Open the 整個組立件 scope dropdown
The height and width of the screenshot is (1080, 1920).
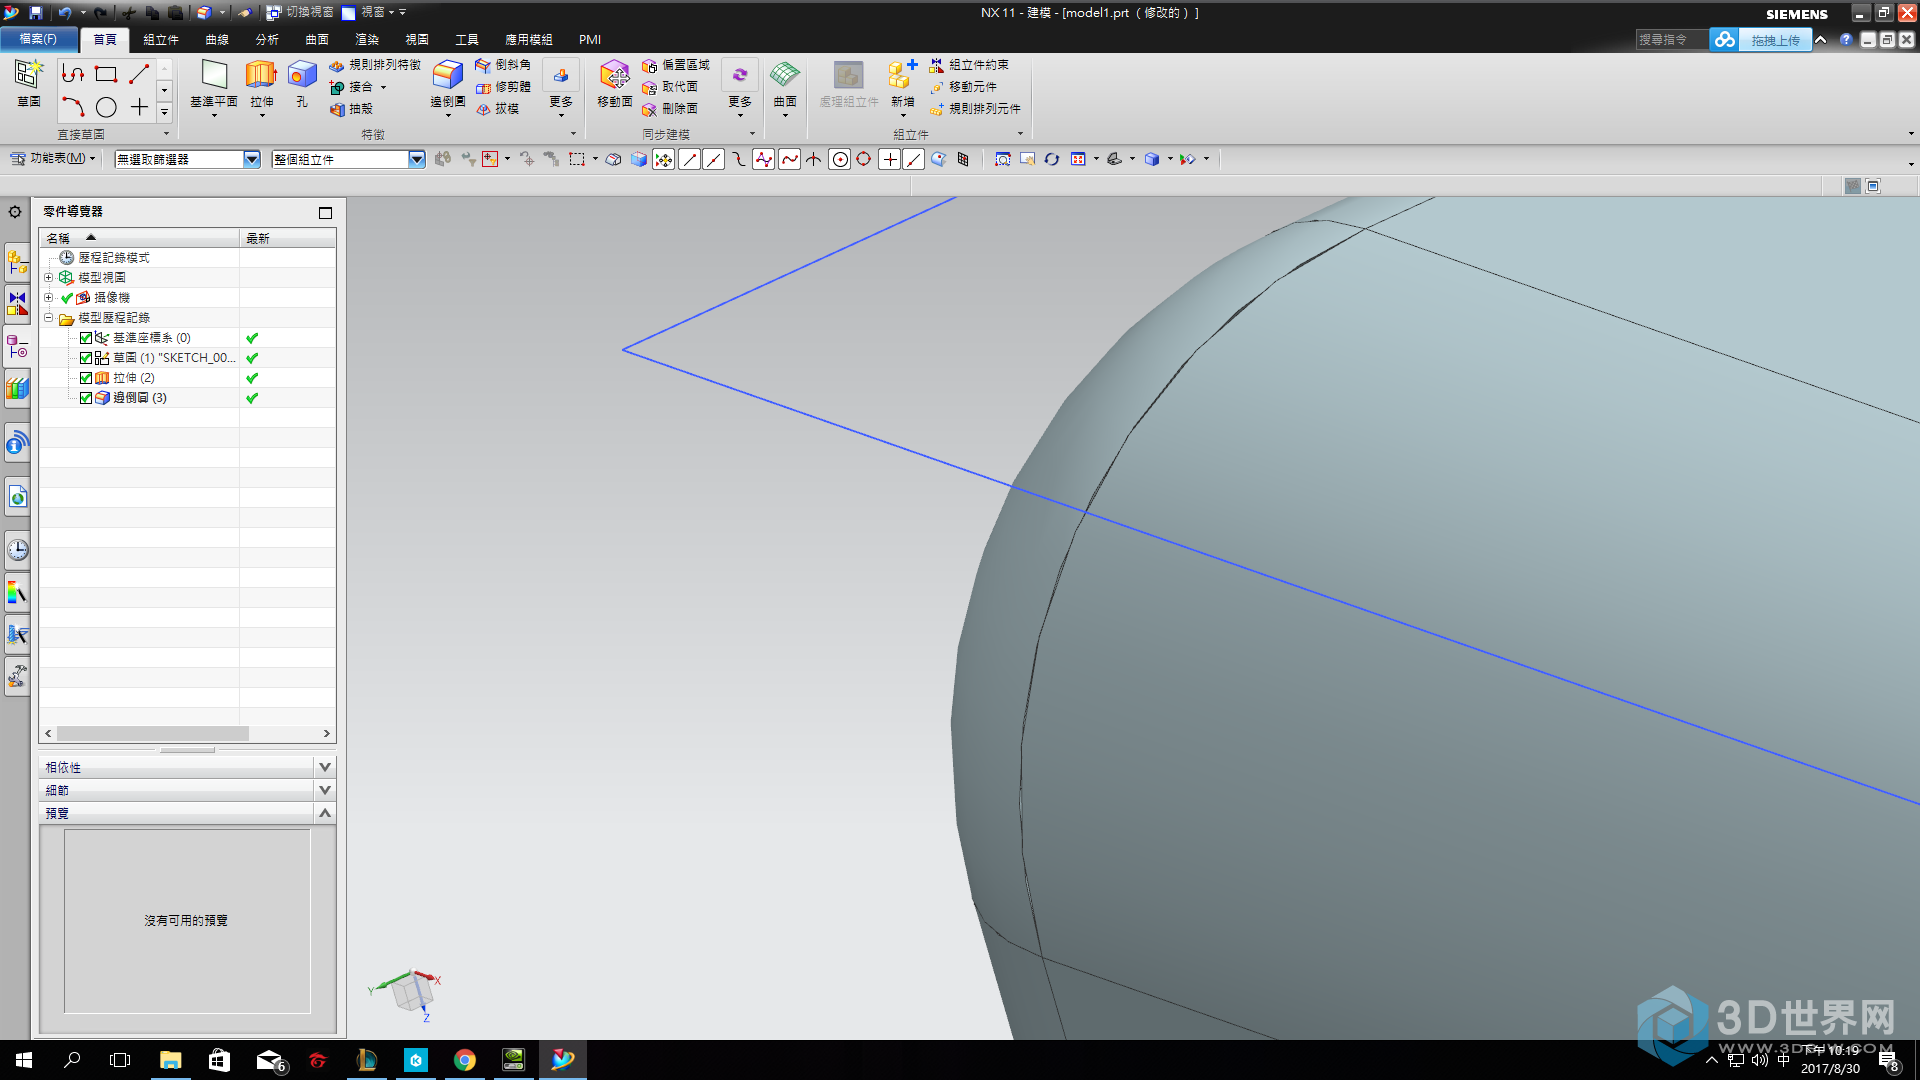[x=417, y=159]
